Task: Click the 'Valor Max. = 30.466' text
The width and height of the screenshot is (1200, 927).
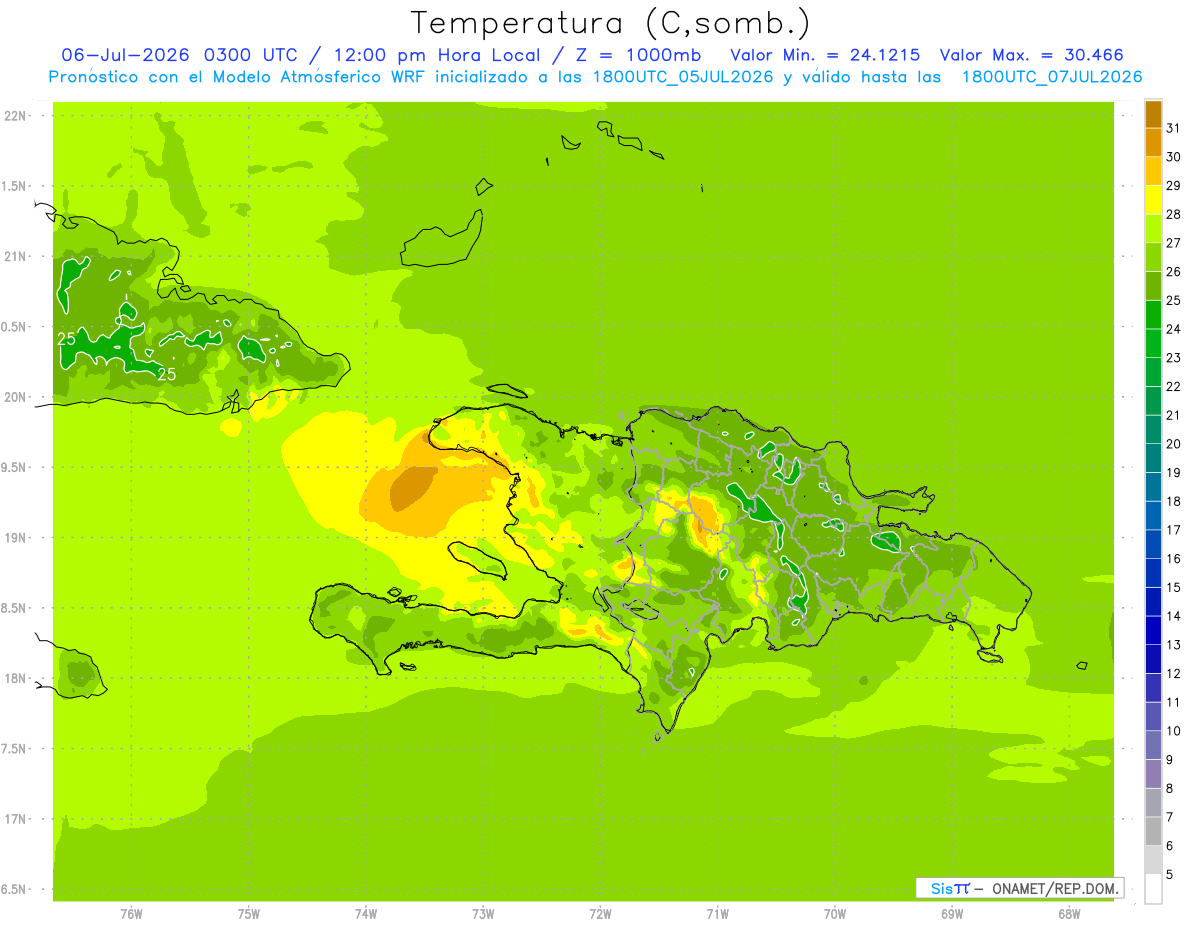Action: coord(1033,55)
